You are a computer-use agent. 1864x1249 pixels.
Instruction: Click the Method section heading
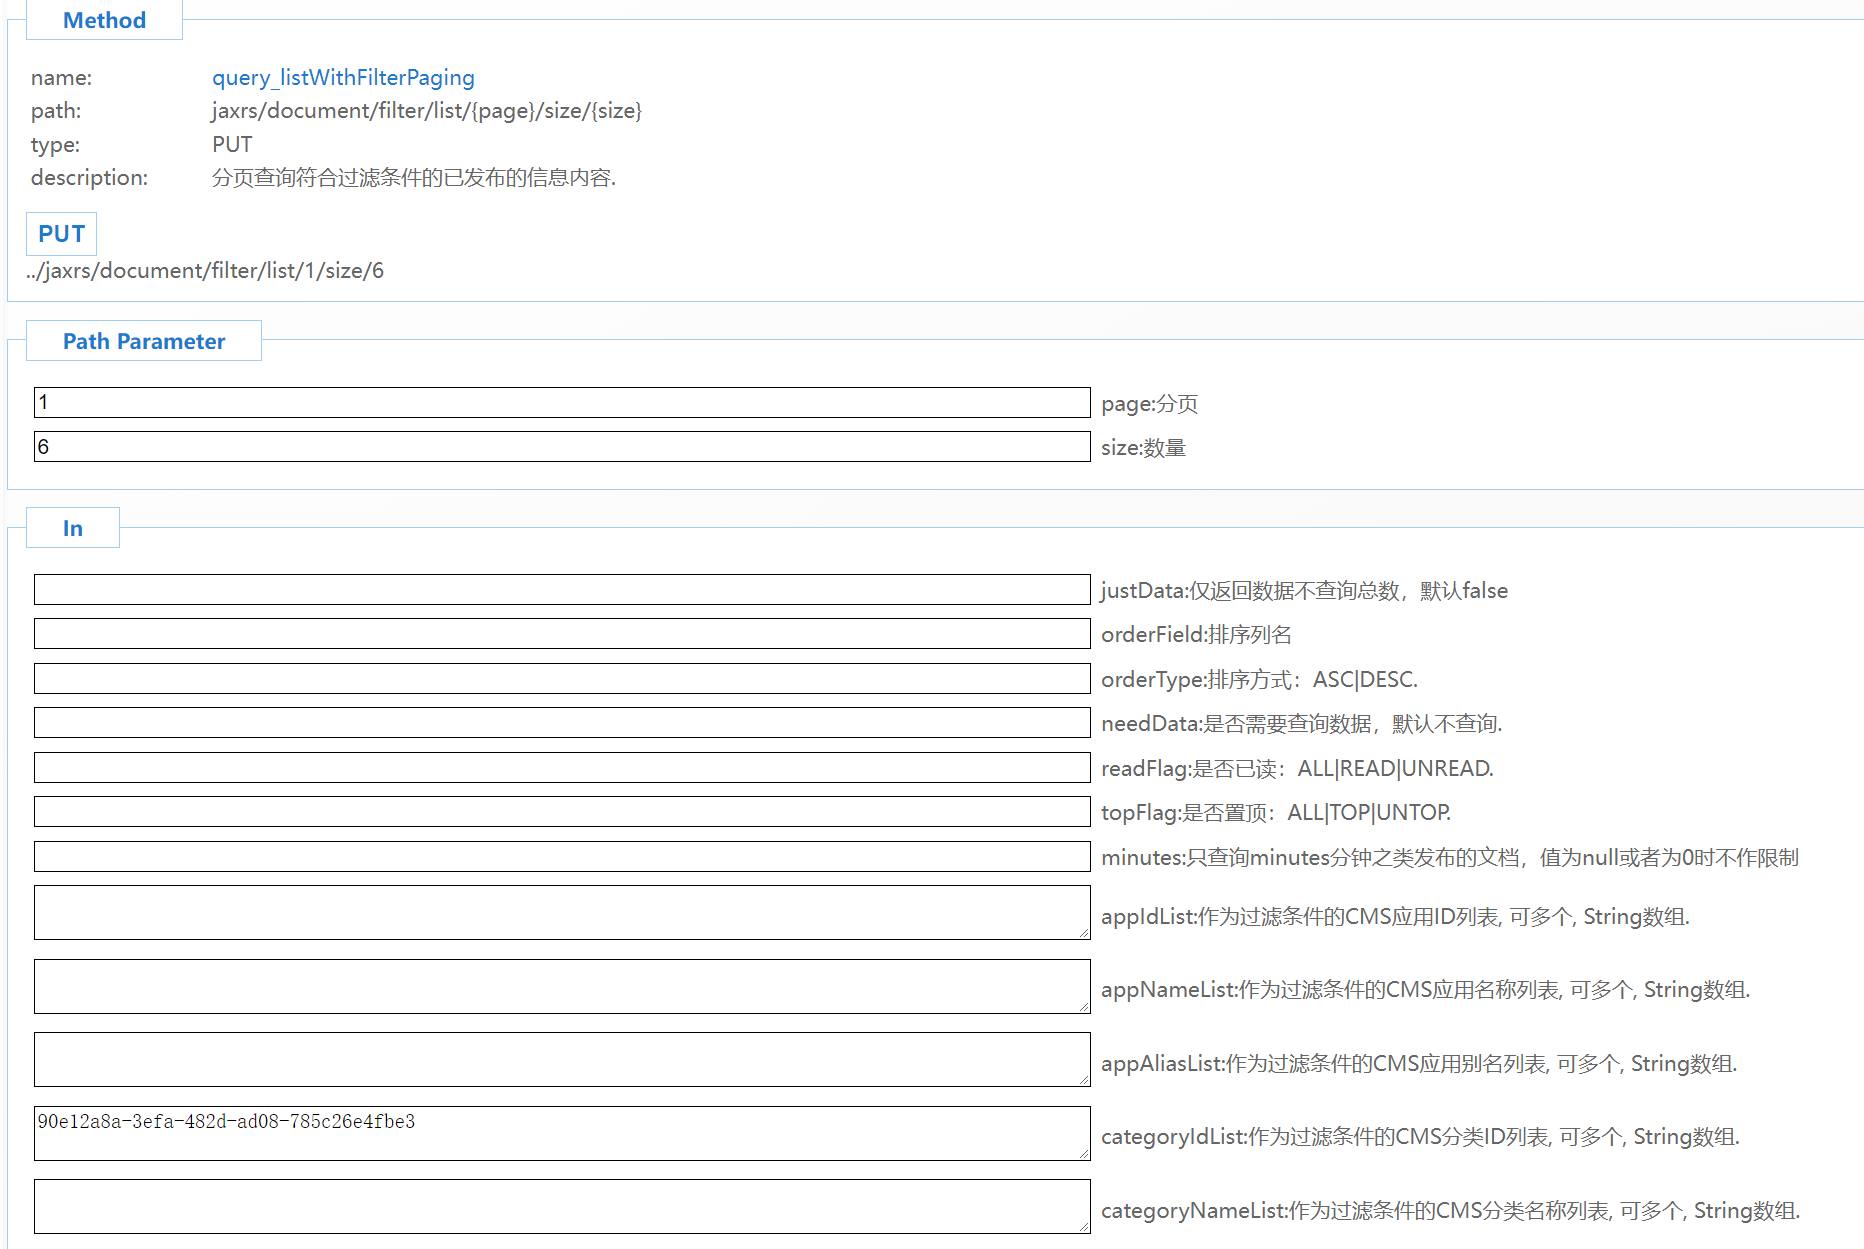104,20
